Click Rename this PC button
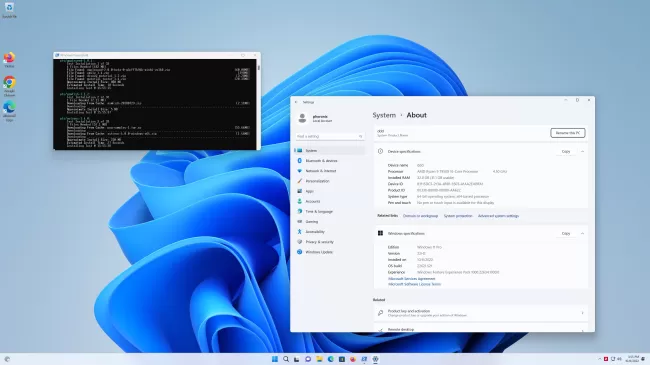Screen dimensions: 650x365 (568, 133)
